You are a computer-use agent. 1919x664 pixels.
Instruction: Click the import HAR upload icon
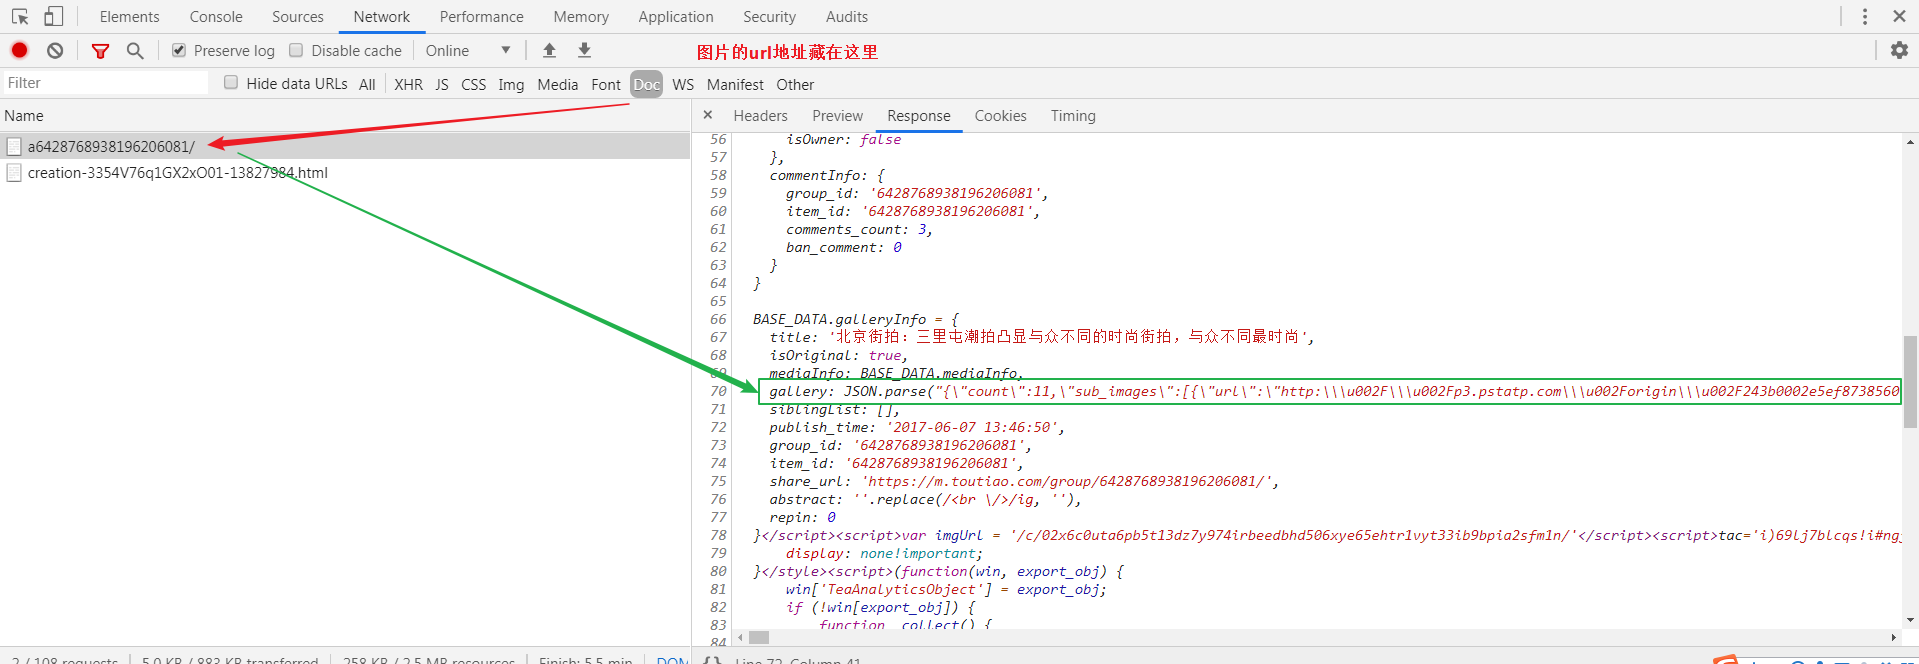549,50
